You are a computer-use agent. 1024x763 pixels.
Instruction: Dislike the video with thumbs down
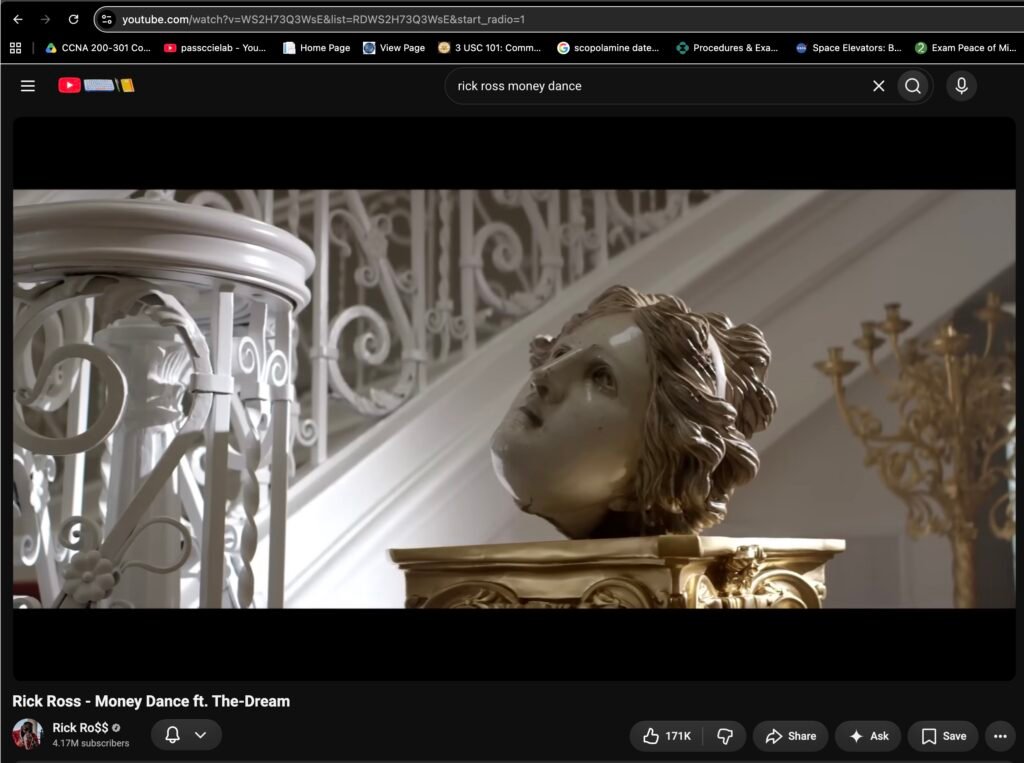[x=724, y=736]
